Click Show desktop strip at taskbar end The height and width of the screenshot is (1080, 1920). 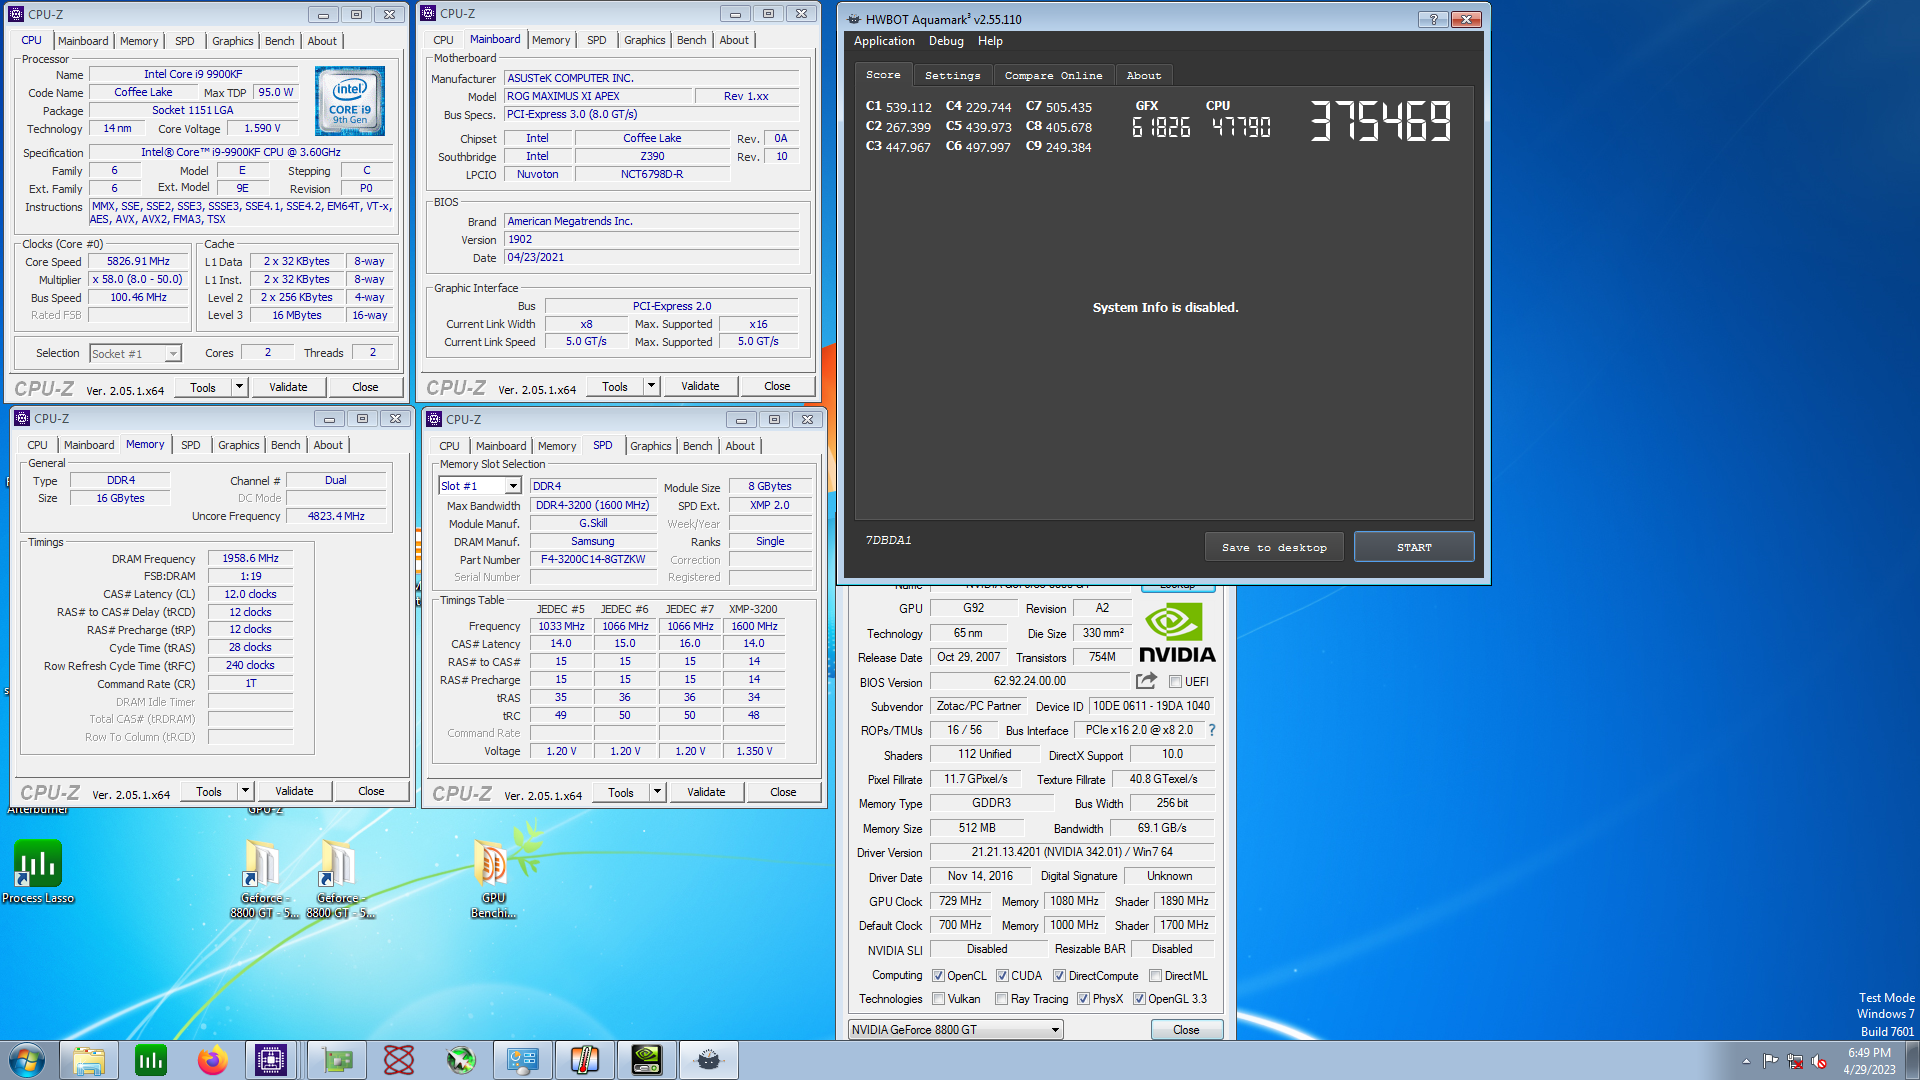(1912, 1060)
